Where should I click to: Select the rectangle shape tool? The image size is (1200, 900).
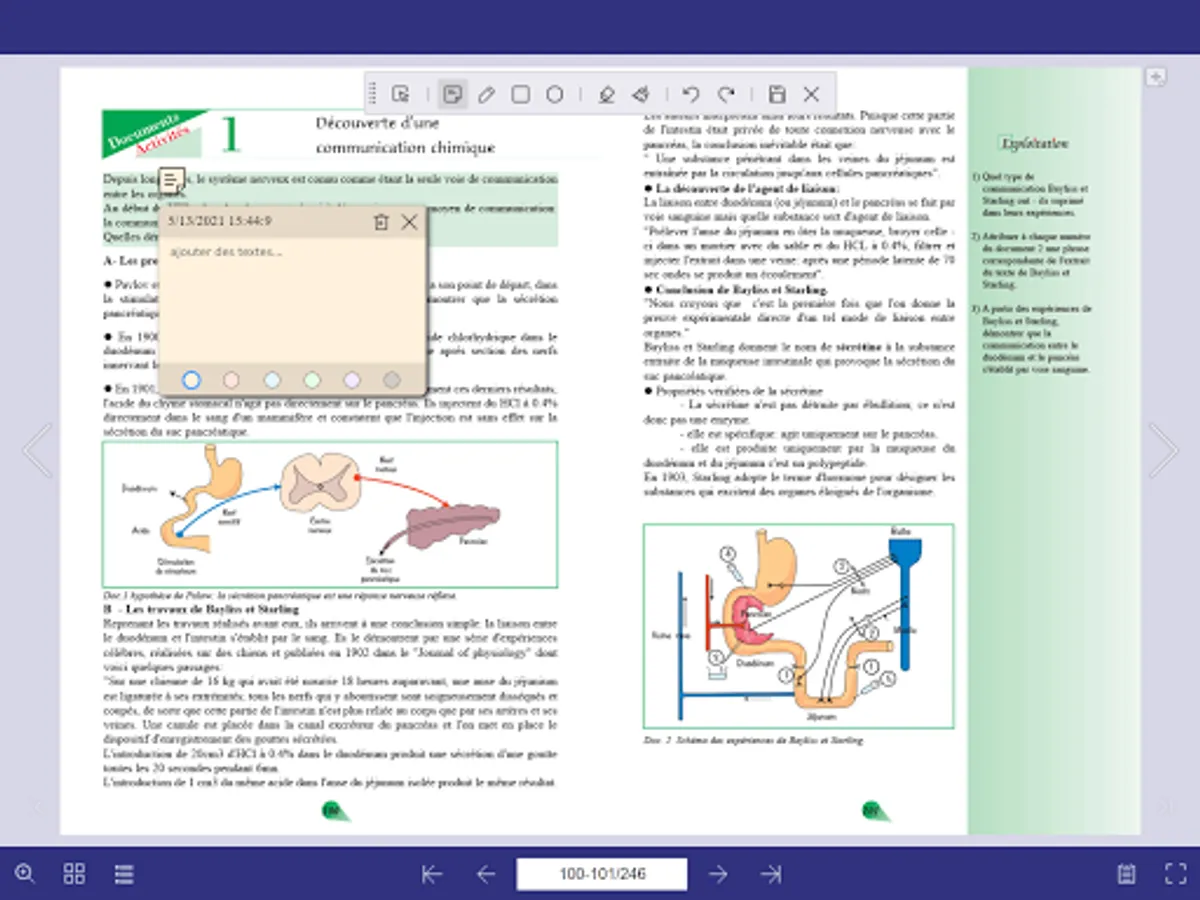(520, 95)
